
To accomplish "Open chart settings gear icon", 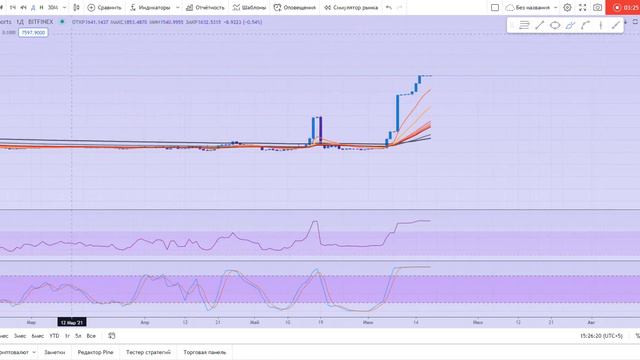I will 567,7.
